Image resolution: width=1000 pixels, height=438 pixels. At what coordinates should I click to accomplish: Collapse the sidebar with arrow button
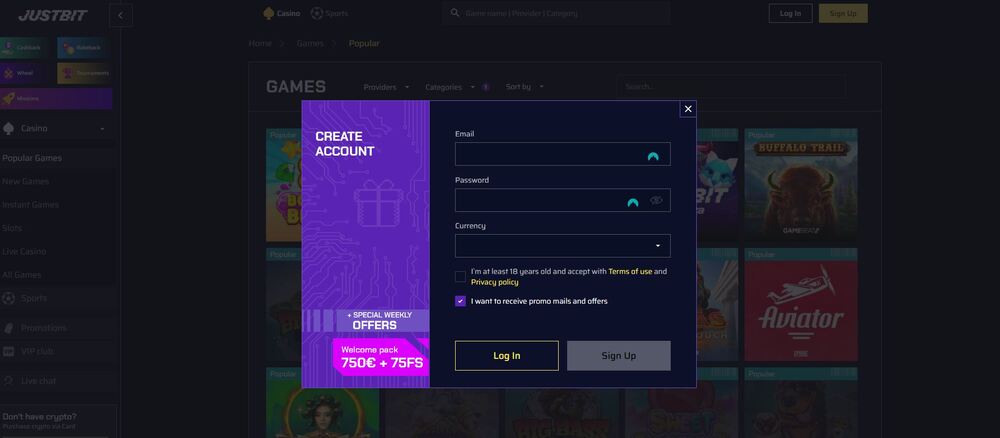click(x=121, y=15)
